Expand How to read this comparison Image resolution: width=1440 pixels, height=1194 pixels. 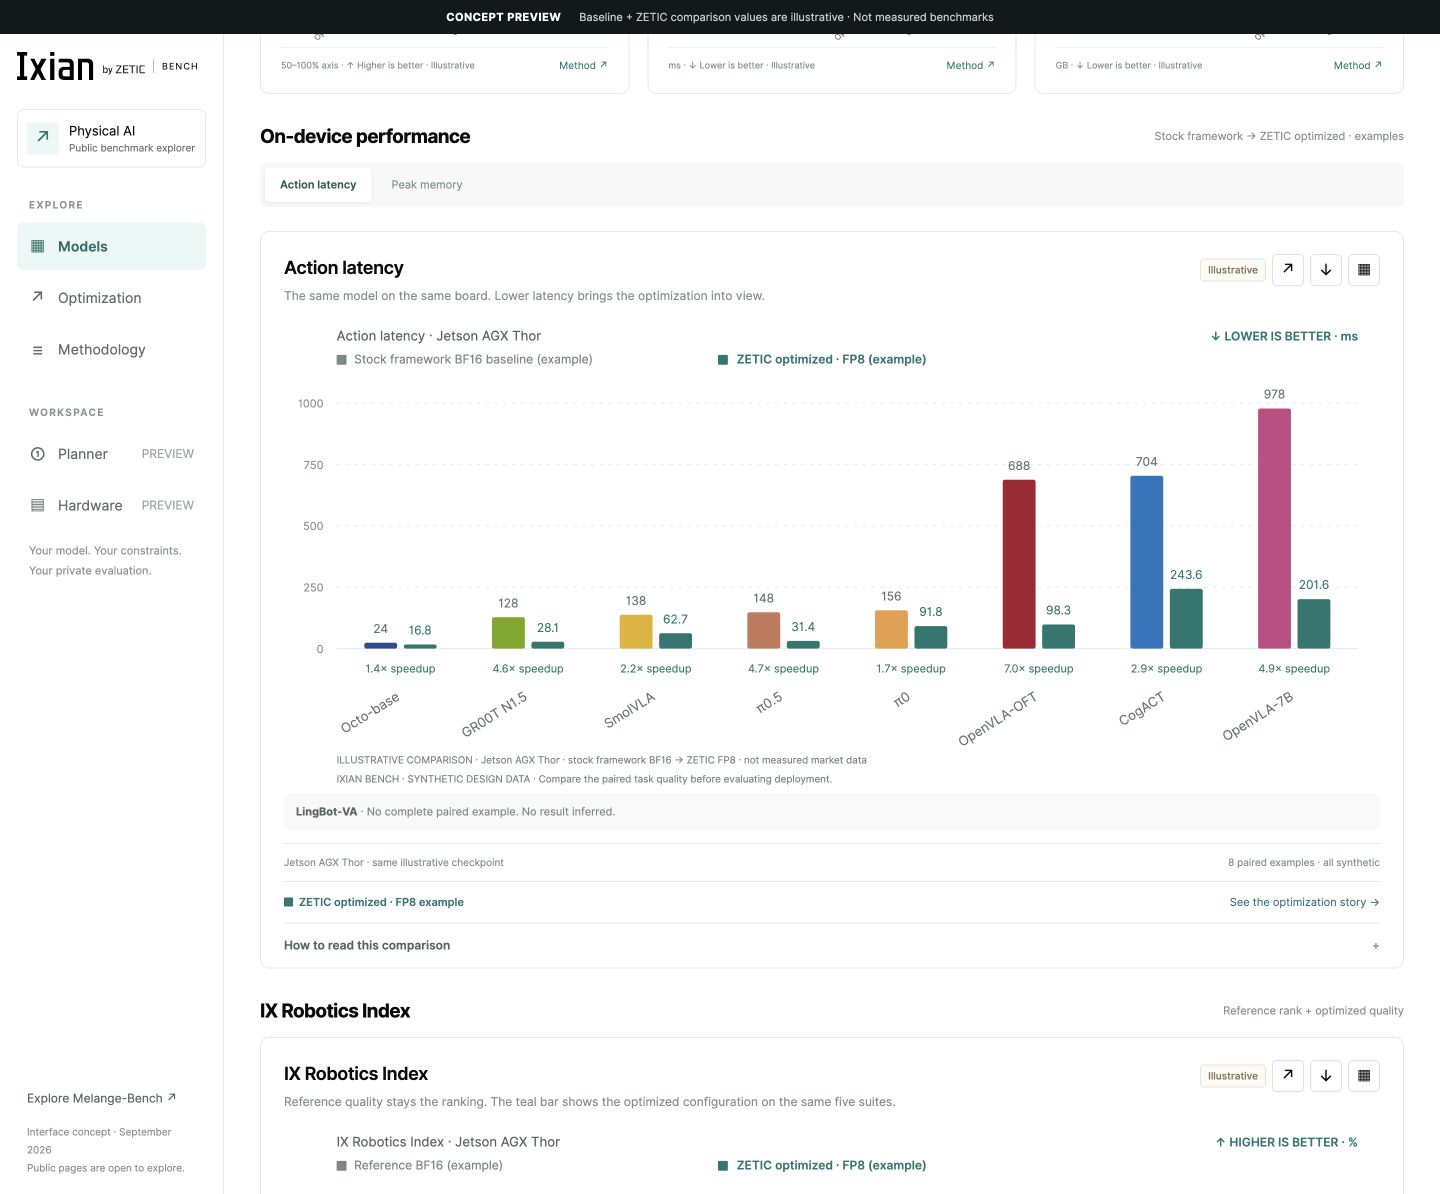(x=832, y=945)
